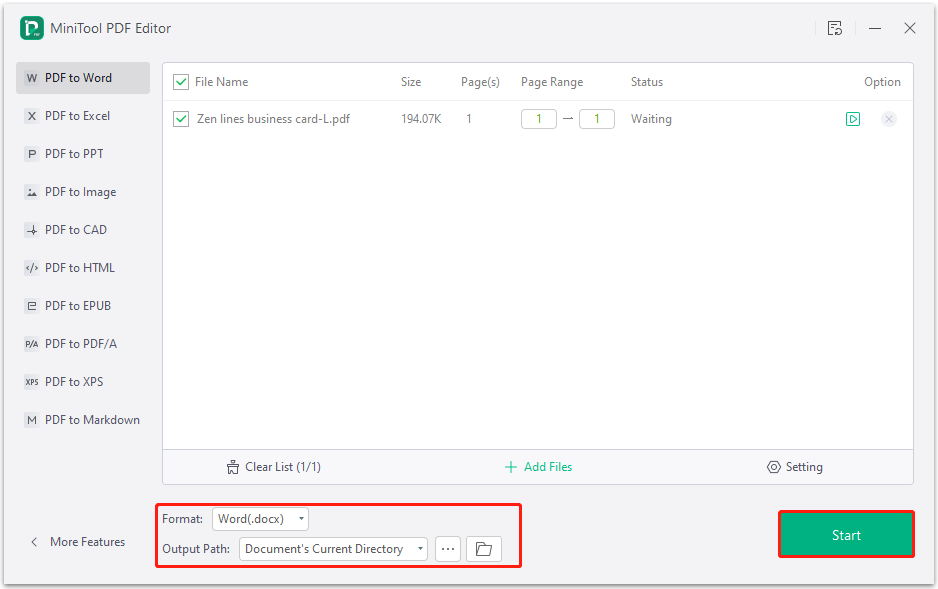Image resolution: width=938 pixels, height=589 pixels.
Task: Click the P/A icon in the sidebar
Action: [x=32, y=344]
